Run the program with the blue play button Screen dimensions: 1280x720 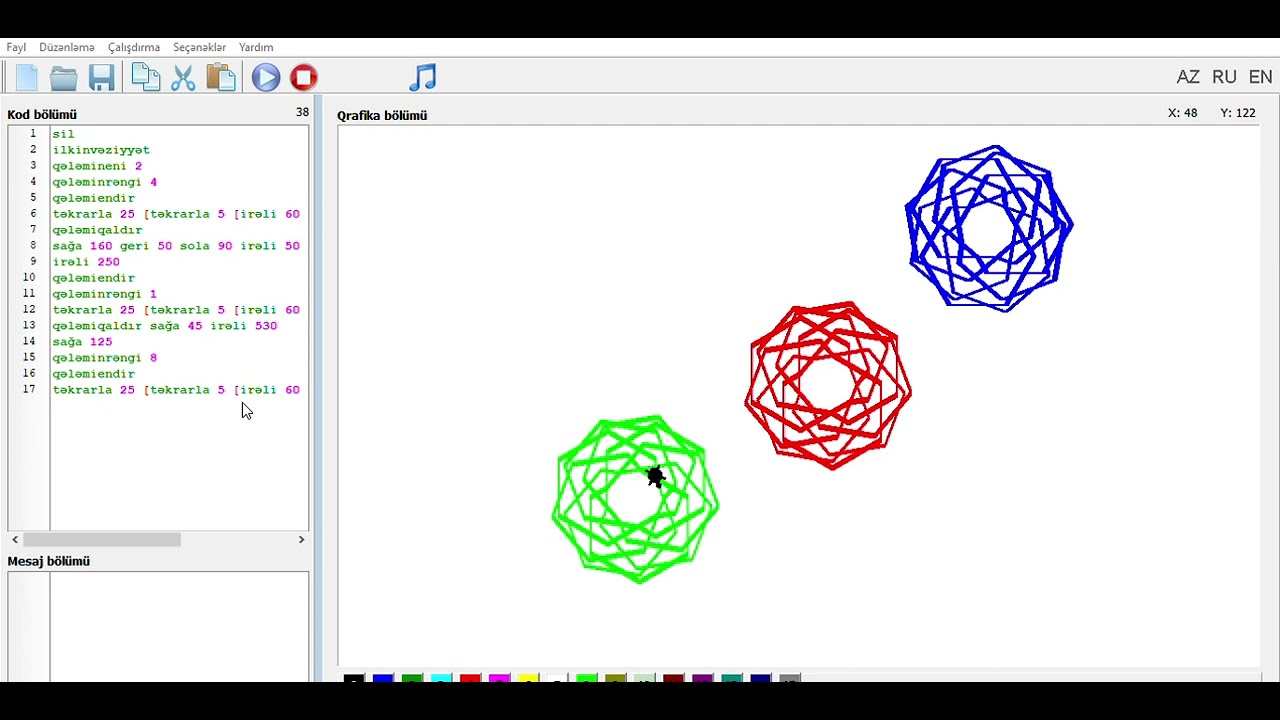(x=265, y=77)
